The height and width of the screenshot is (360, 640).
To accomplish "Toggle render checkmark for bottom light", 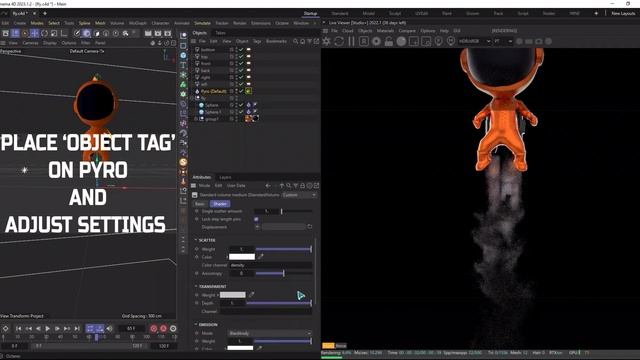I will click(x=241, y=49).
